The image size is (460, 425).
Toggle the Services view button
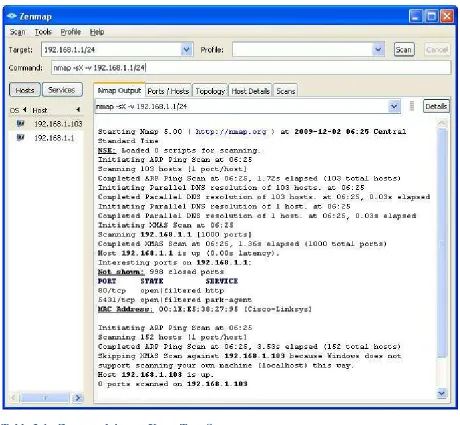coord(62,90)
